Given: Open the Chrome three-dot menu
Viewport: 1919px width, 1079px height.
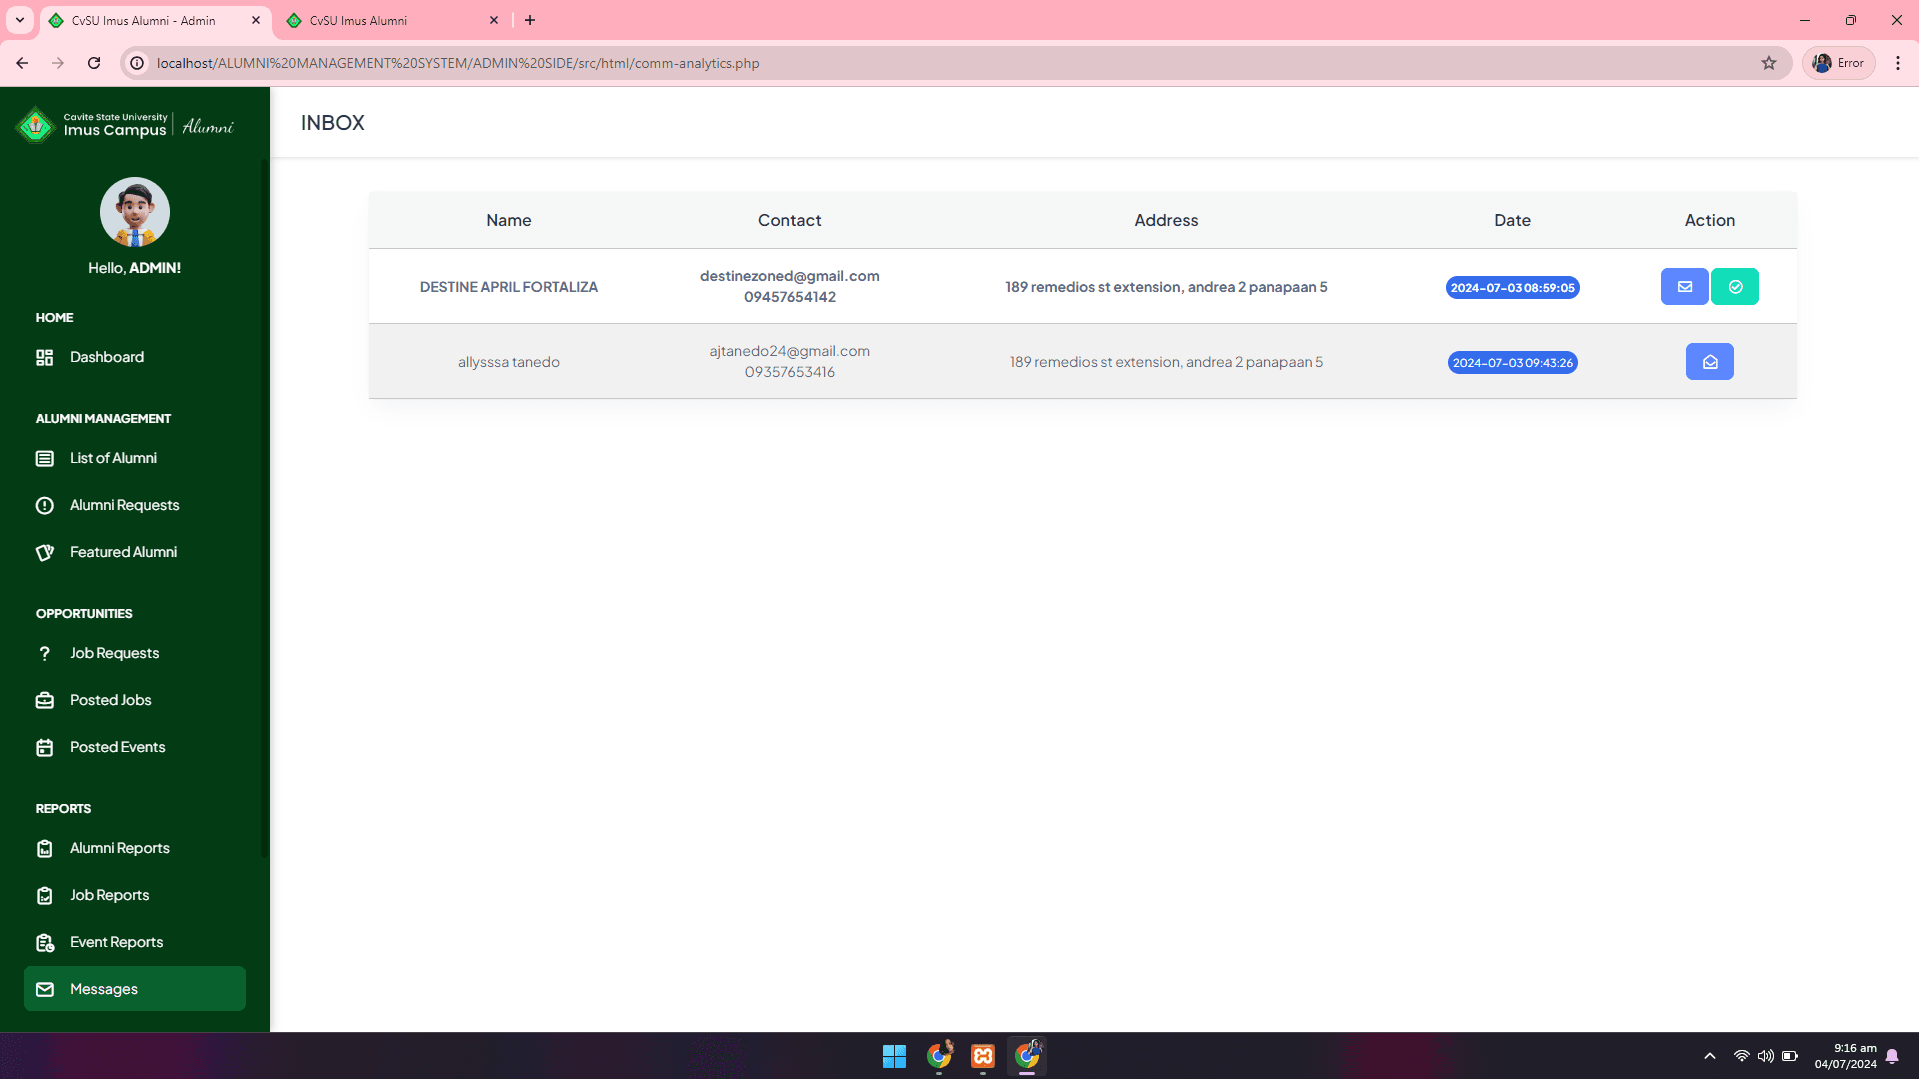Looking at the screenshot, I should [1898, 63].
